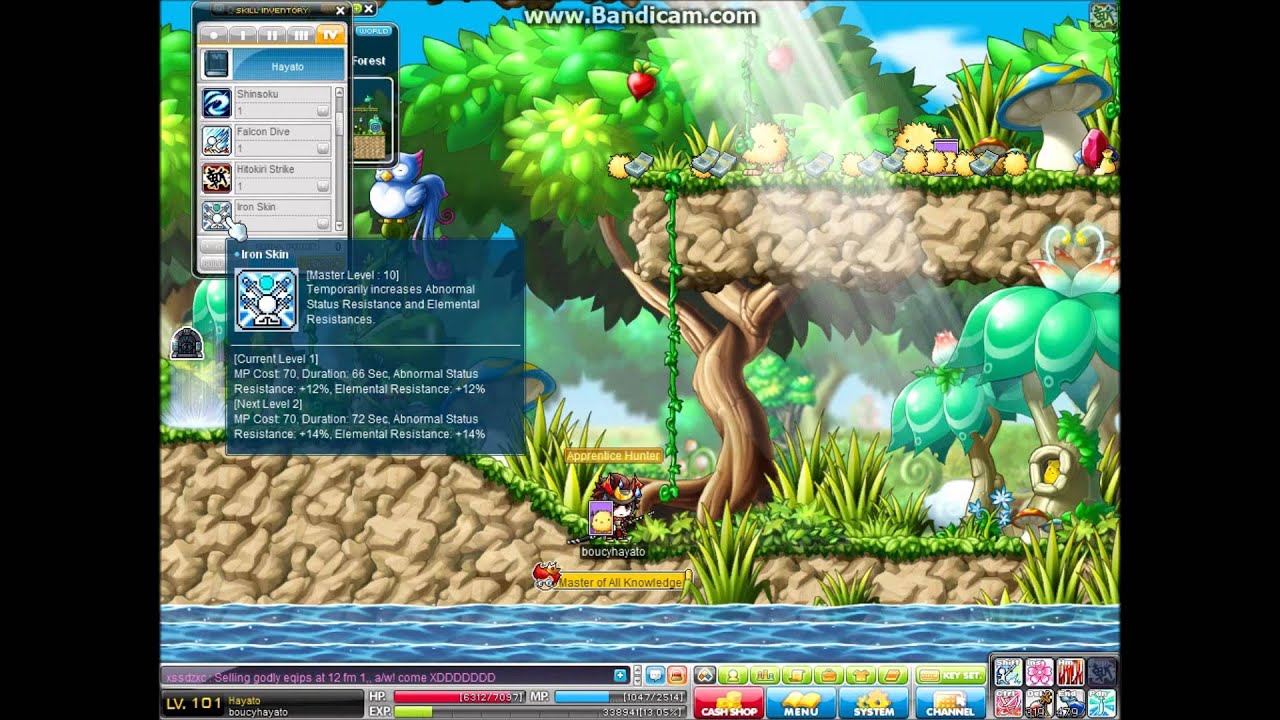This screenshot has height=720, width=1280.
Task: Switch to beginner skills tab (dot)
Action: (213, 35)
